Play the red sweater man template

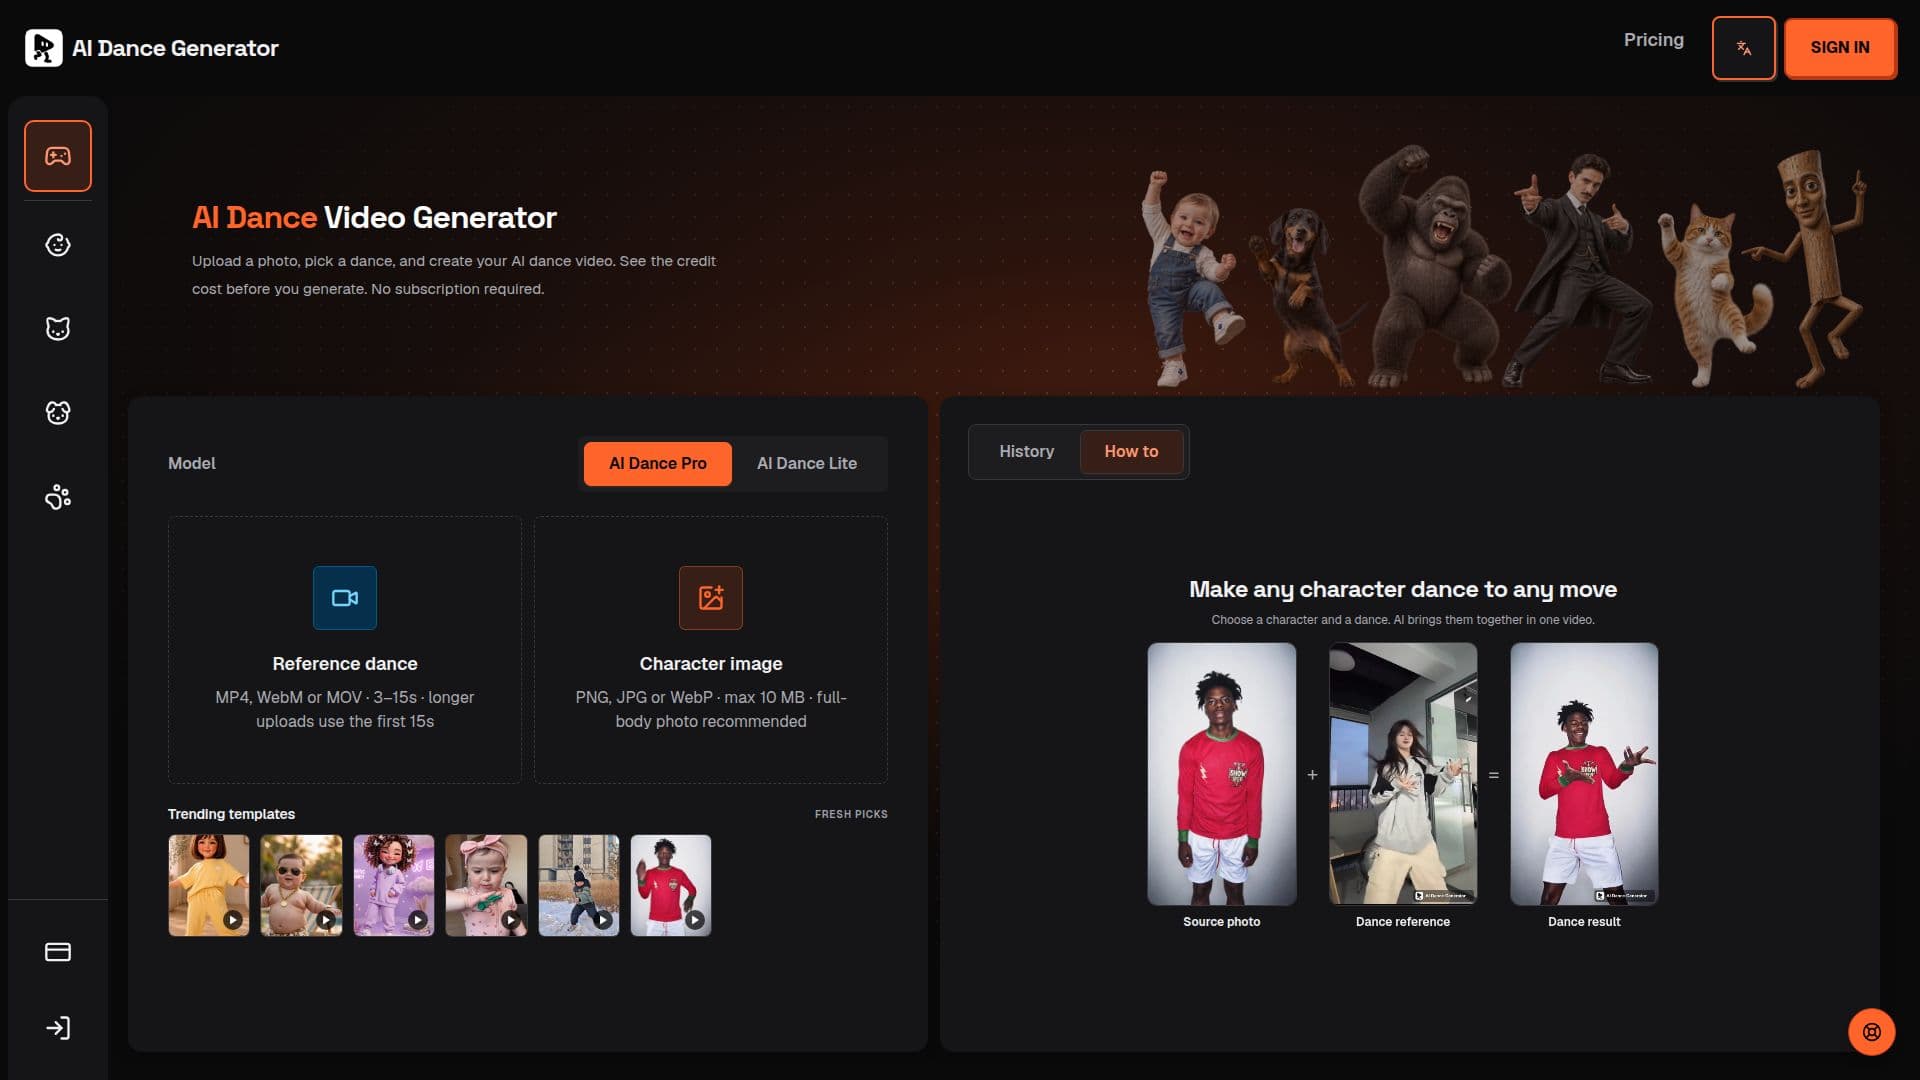671,886
